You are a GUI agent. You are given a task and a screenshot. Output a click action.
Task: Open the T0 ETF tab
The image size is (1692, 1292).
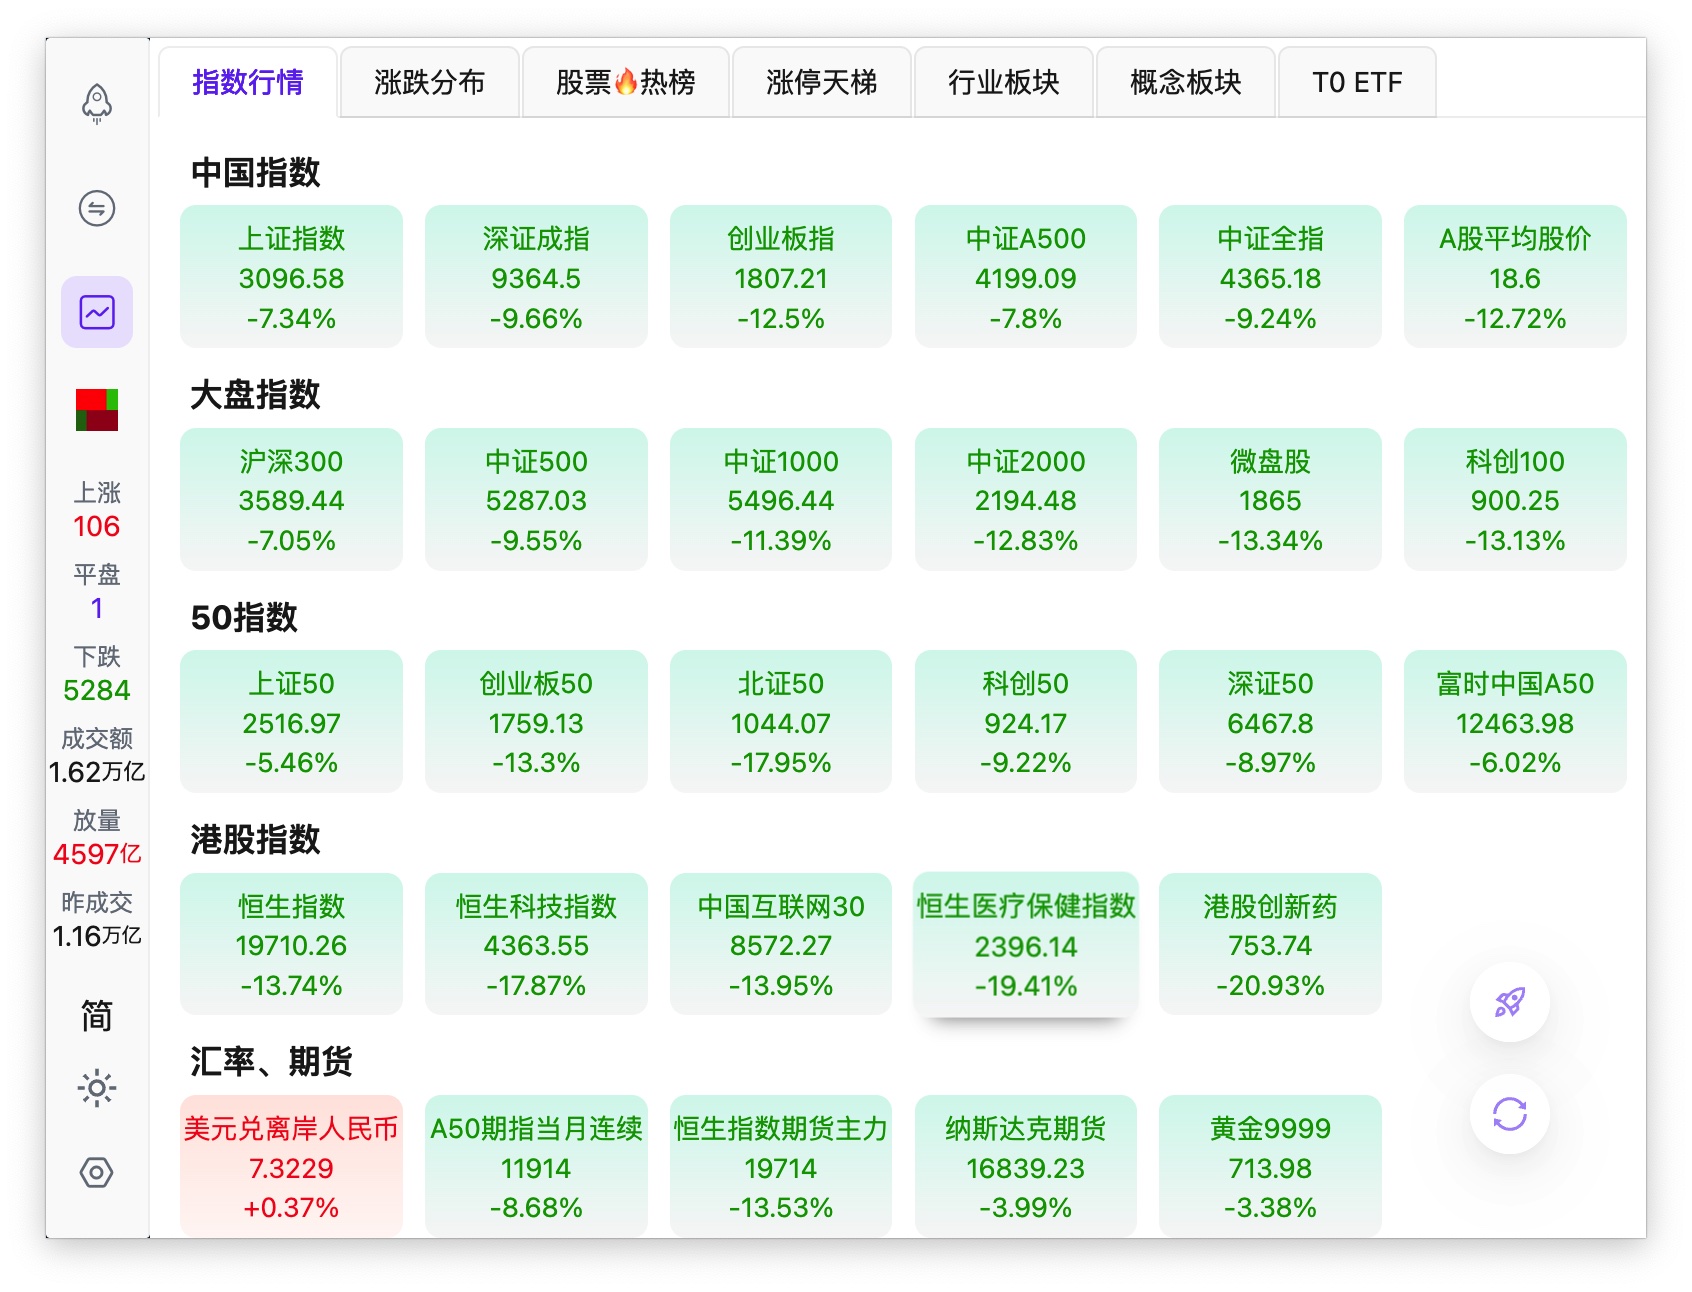[1357, 82]
